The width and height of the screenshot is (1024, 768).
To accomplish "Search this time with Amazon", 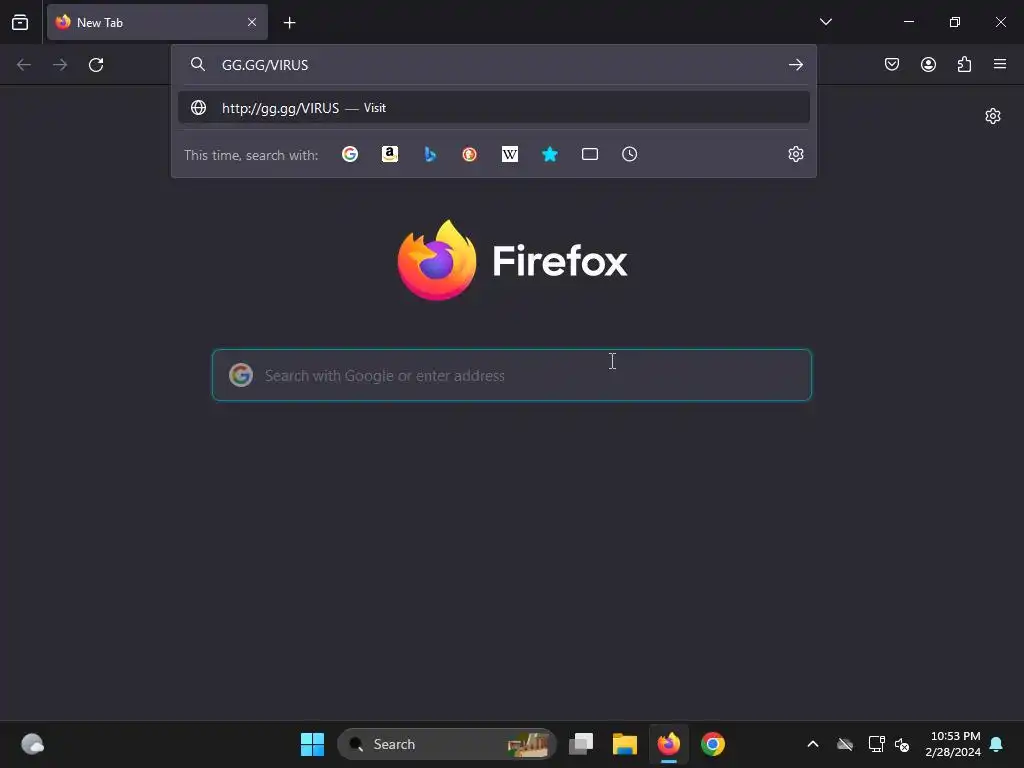I will coord(390,154).
